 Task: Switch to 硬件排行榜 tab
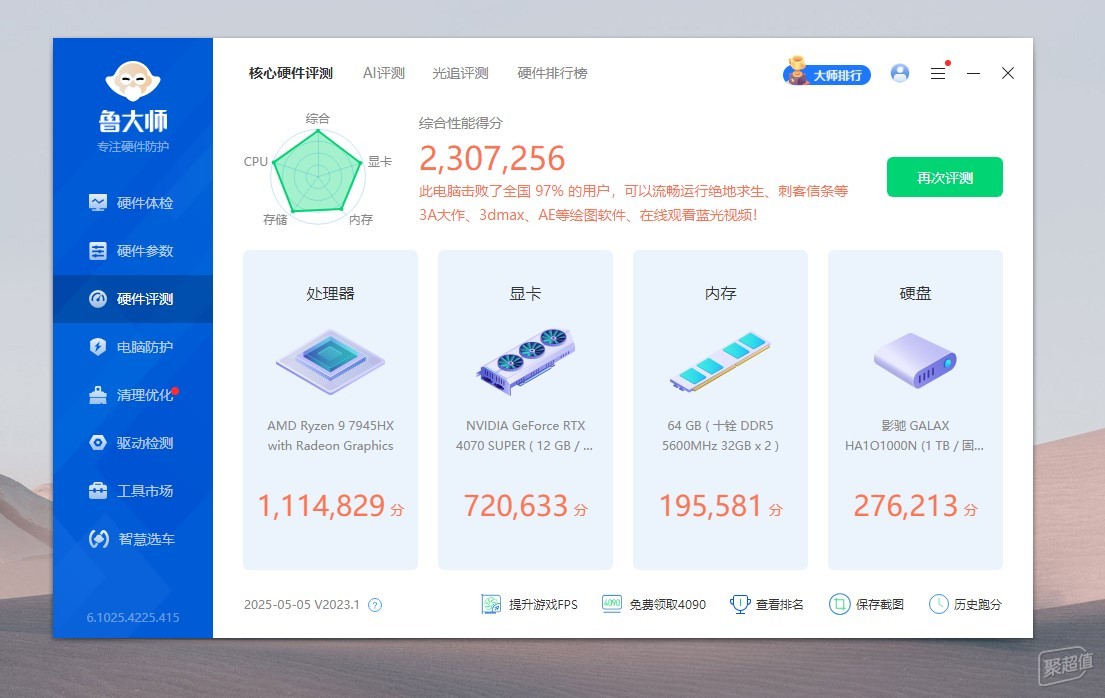[x=552, y=73]
